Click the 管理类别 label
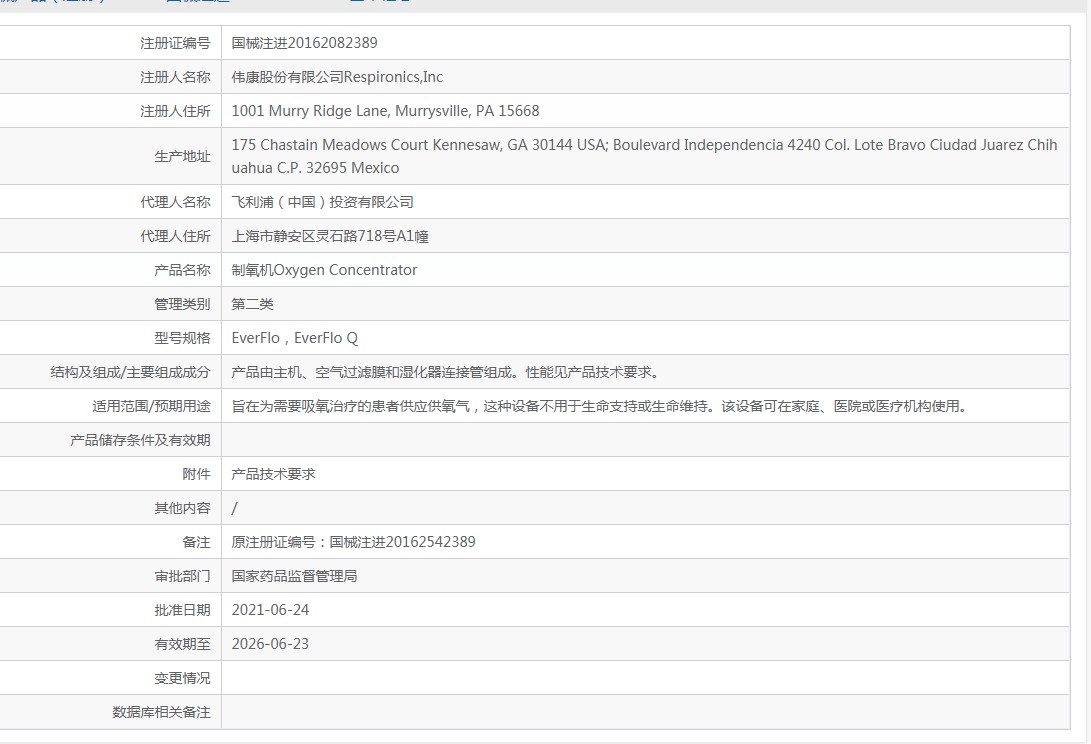 (182, 304)
